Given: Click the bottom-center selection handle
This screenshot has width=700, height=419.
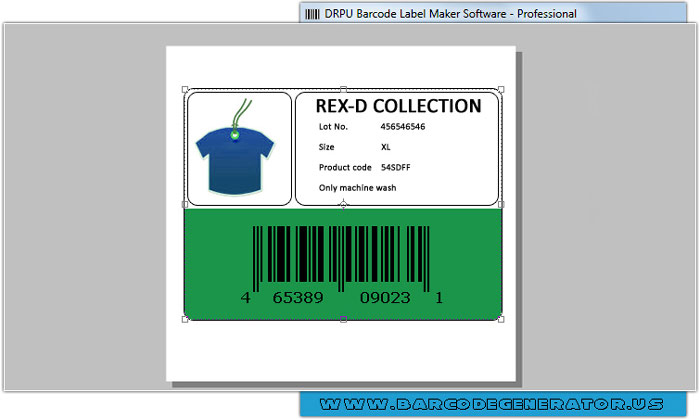Looking at the screenshot, I should 343,319.
